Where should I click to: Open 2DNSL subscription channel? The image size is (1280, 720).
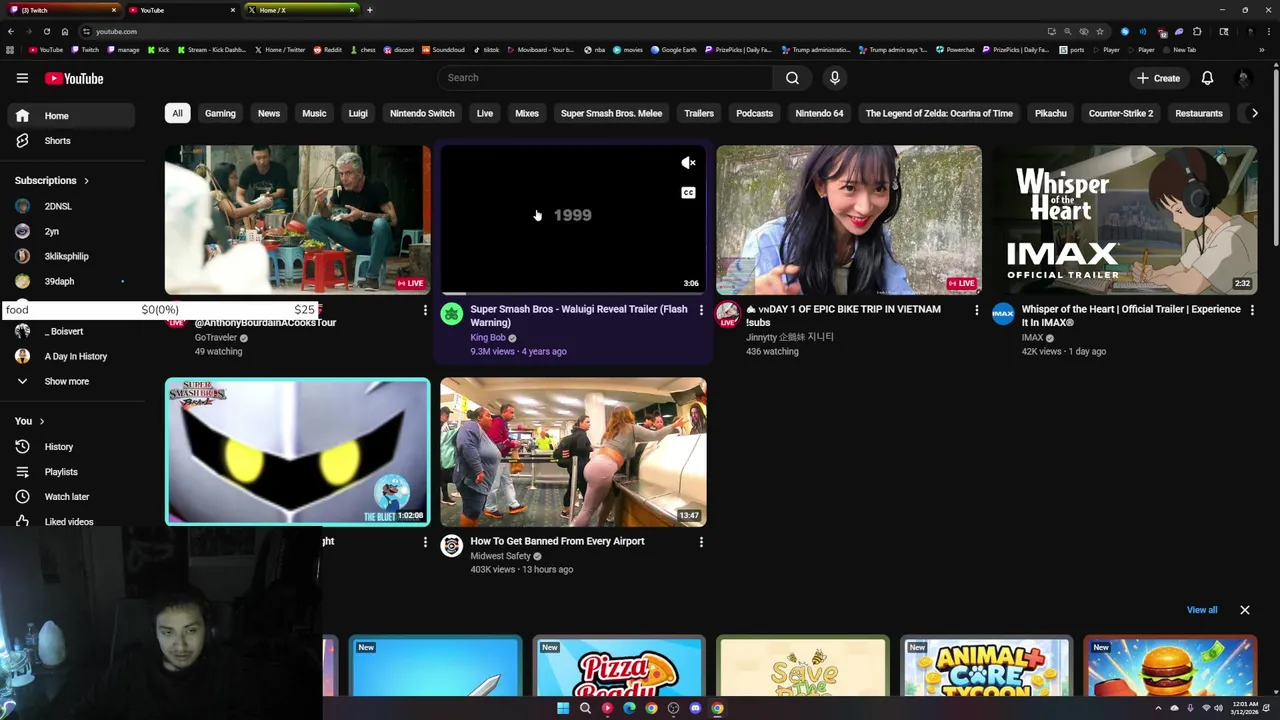tap(58, 206)
